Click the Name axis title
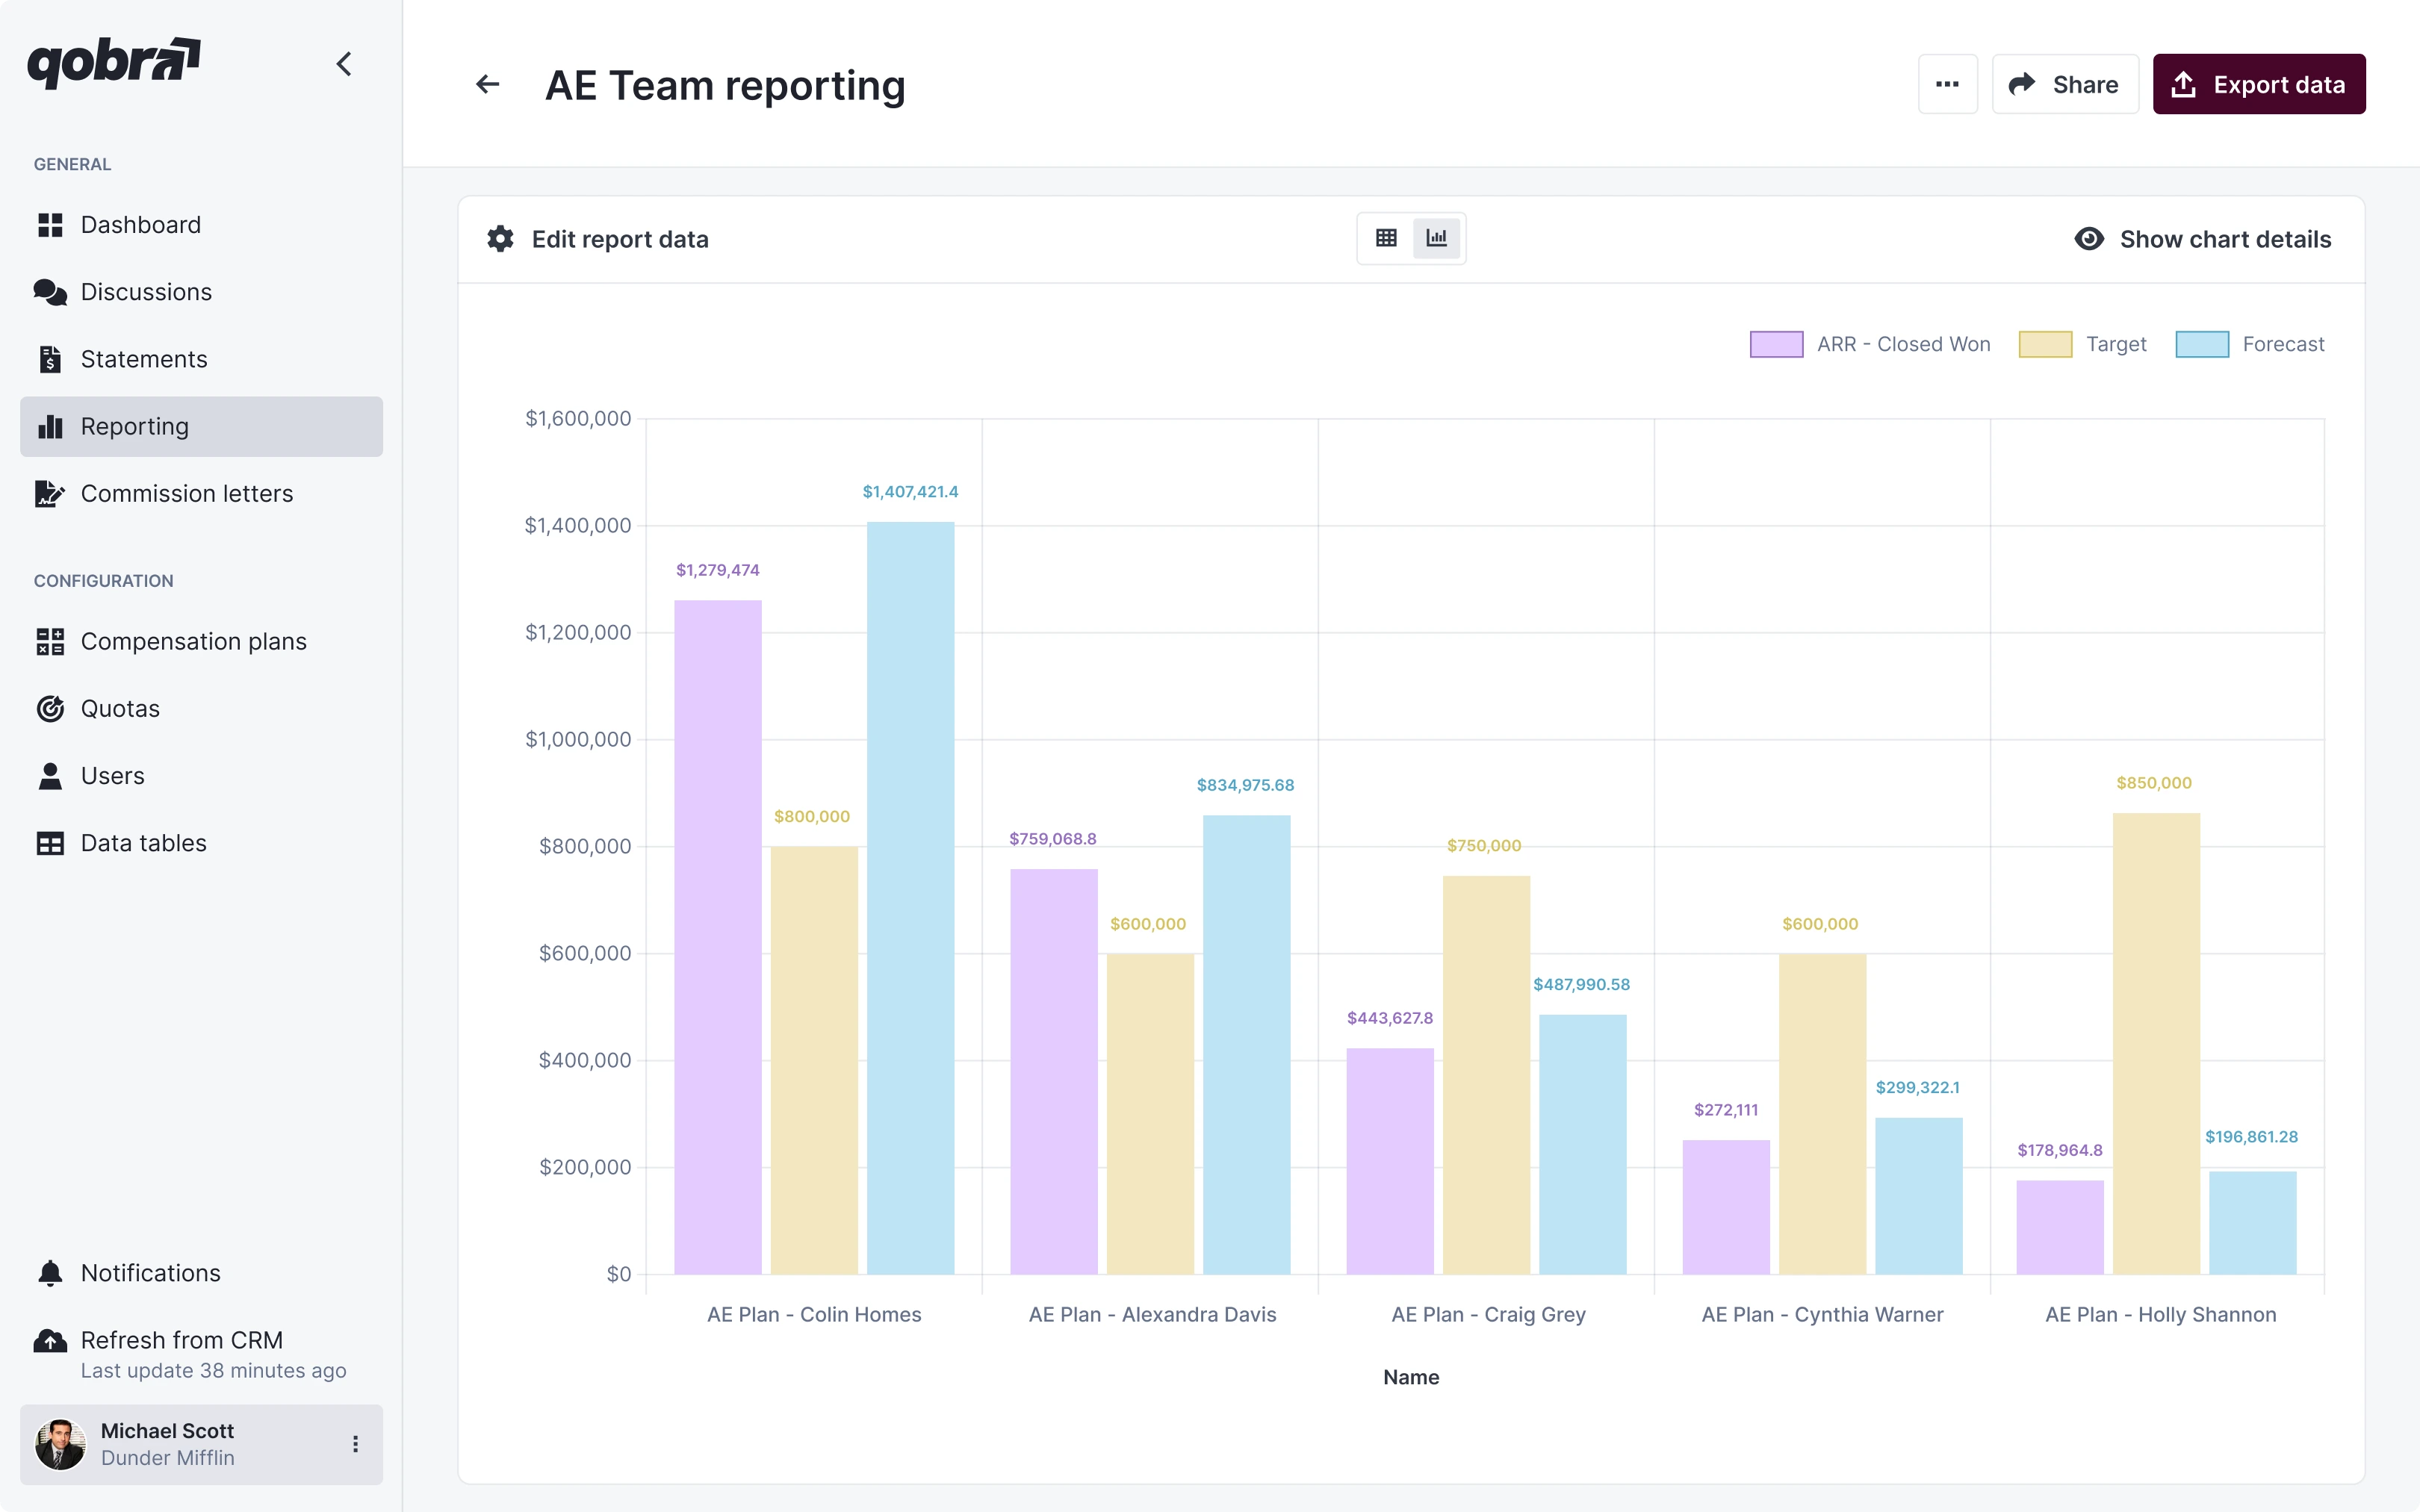The image size is (2420, 1512). pyautogui.click(x=1411, y=1377)
